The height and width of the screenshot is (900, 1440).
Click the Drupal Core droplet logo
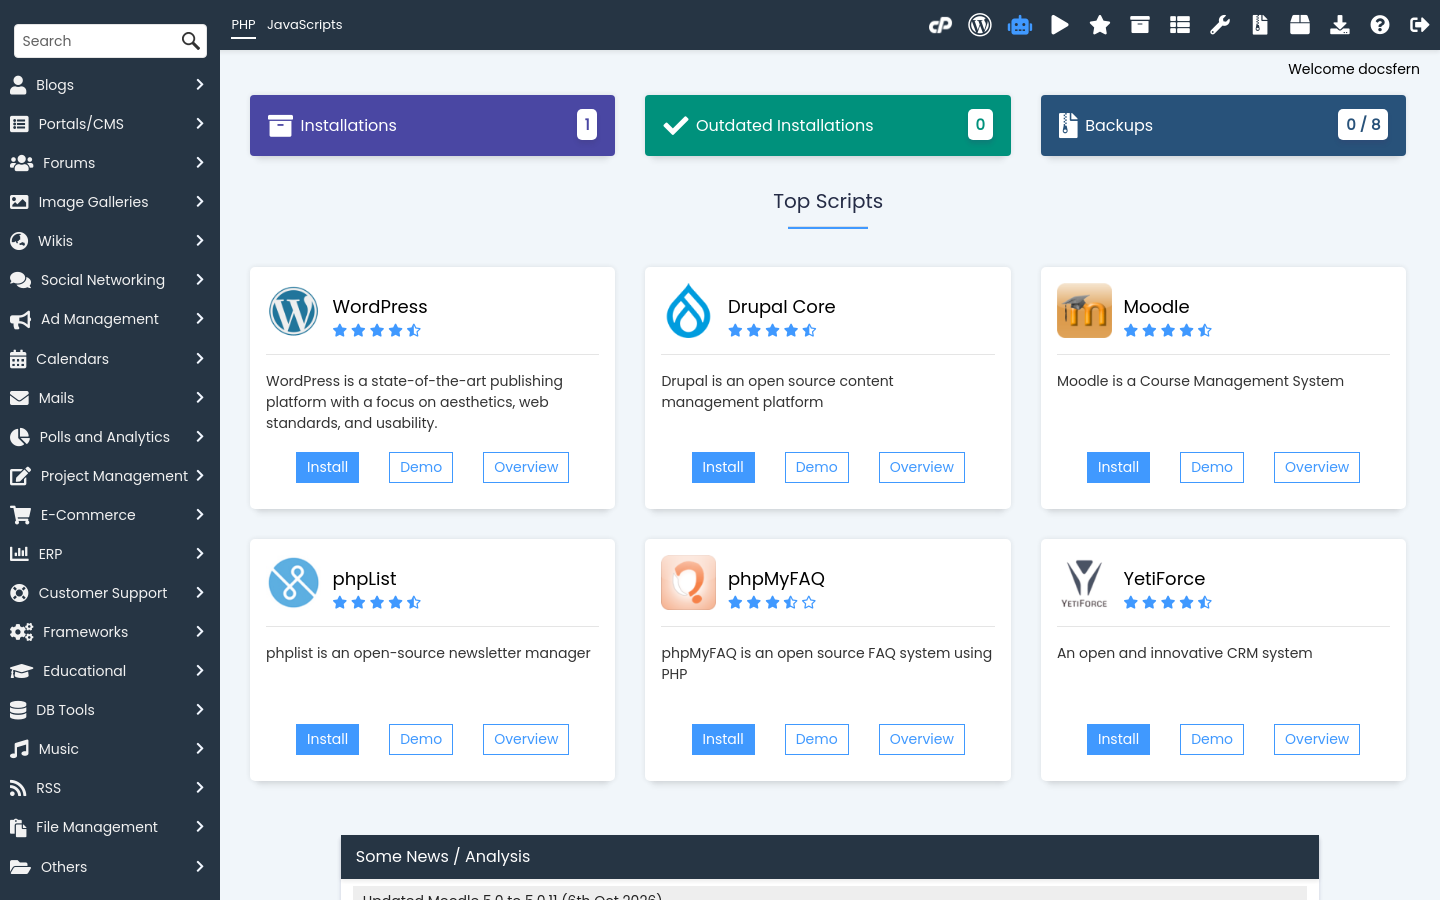pos(689,311)
